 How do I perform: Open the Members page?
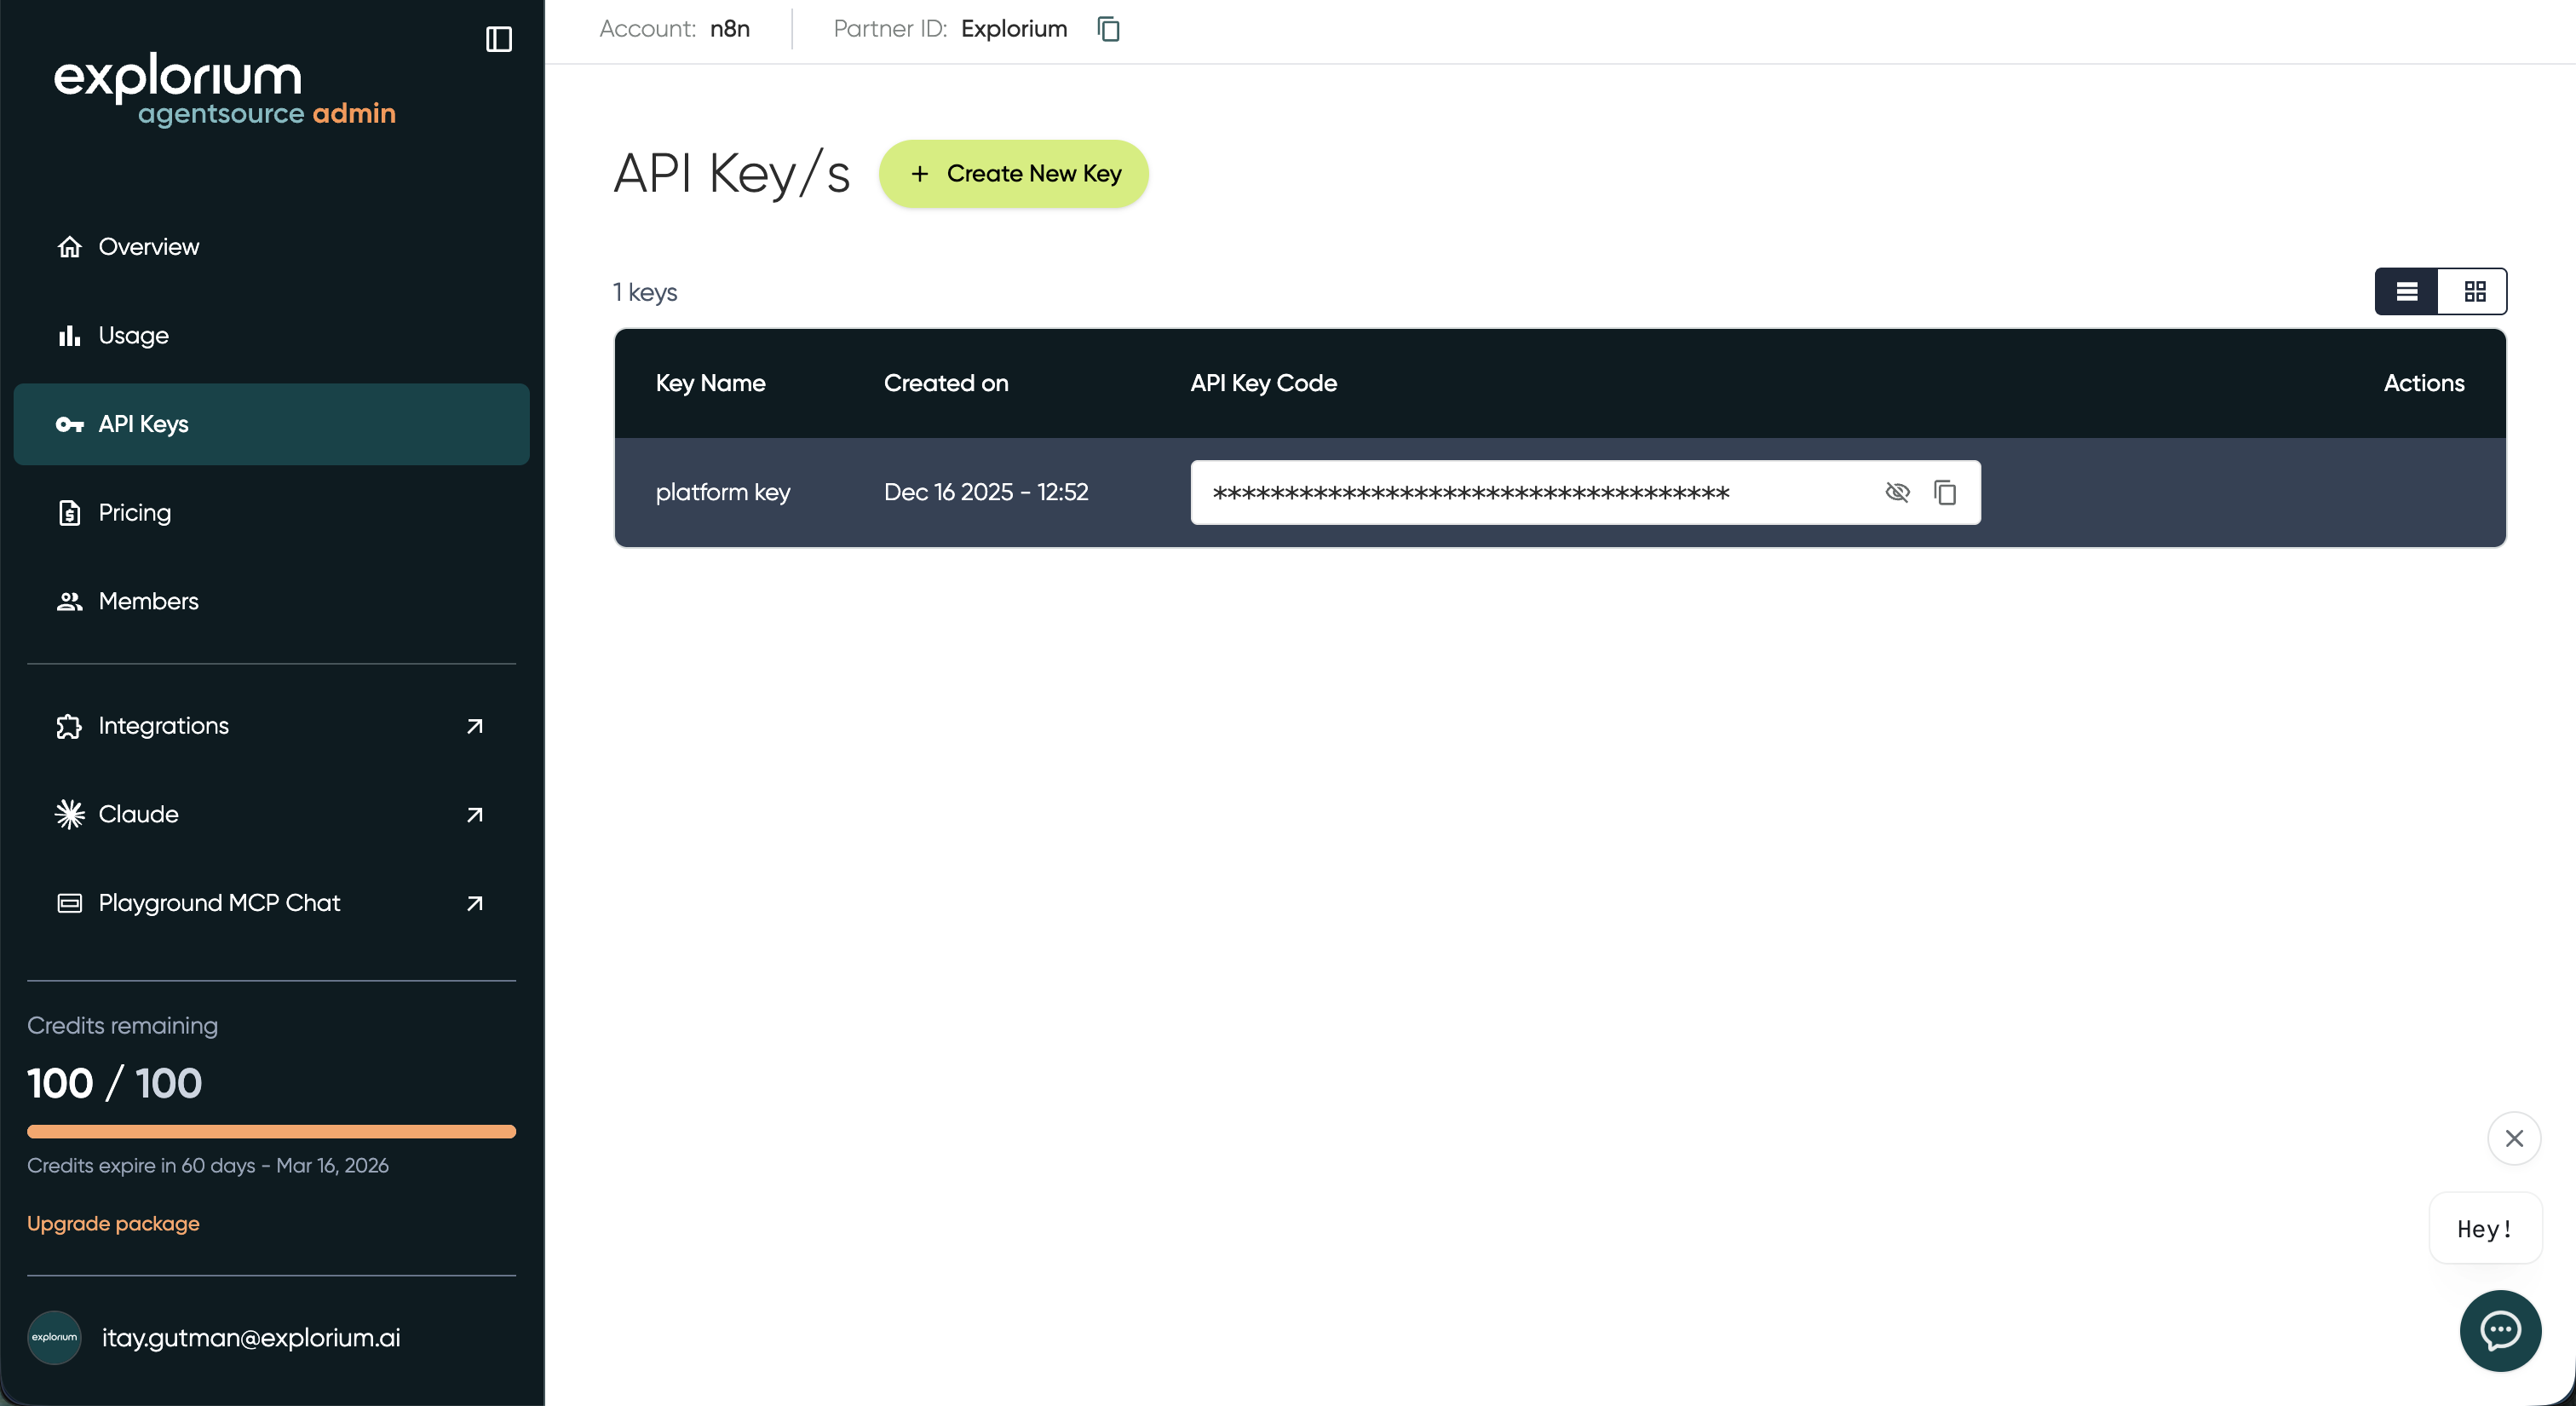[x=271, y=601]
